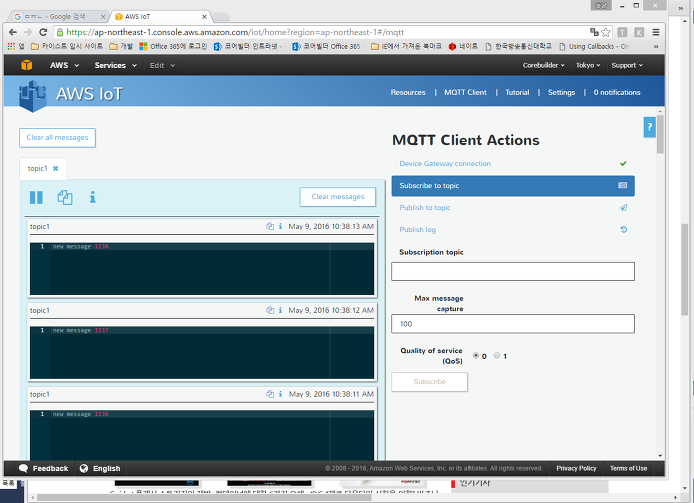Reload the AWS IoT page
This screenshot has width=694, height=503.
43,32
